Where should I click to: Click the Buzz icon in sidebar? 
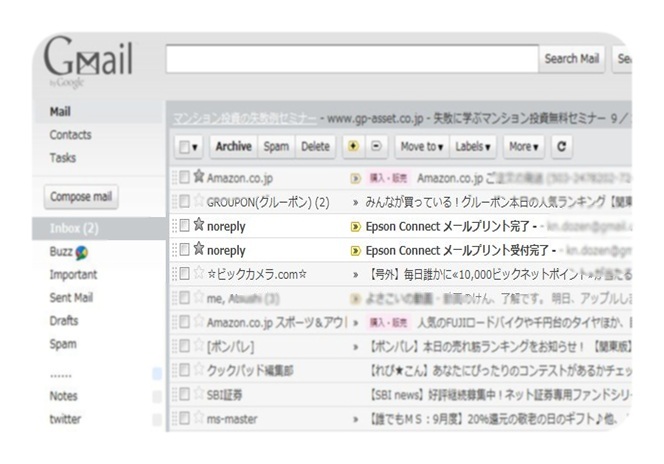81,253
